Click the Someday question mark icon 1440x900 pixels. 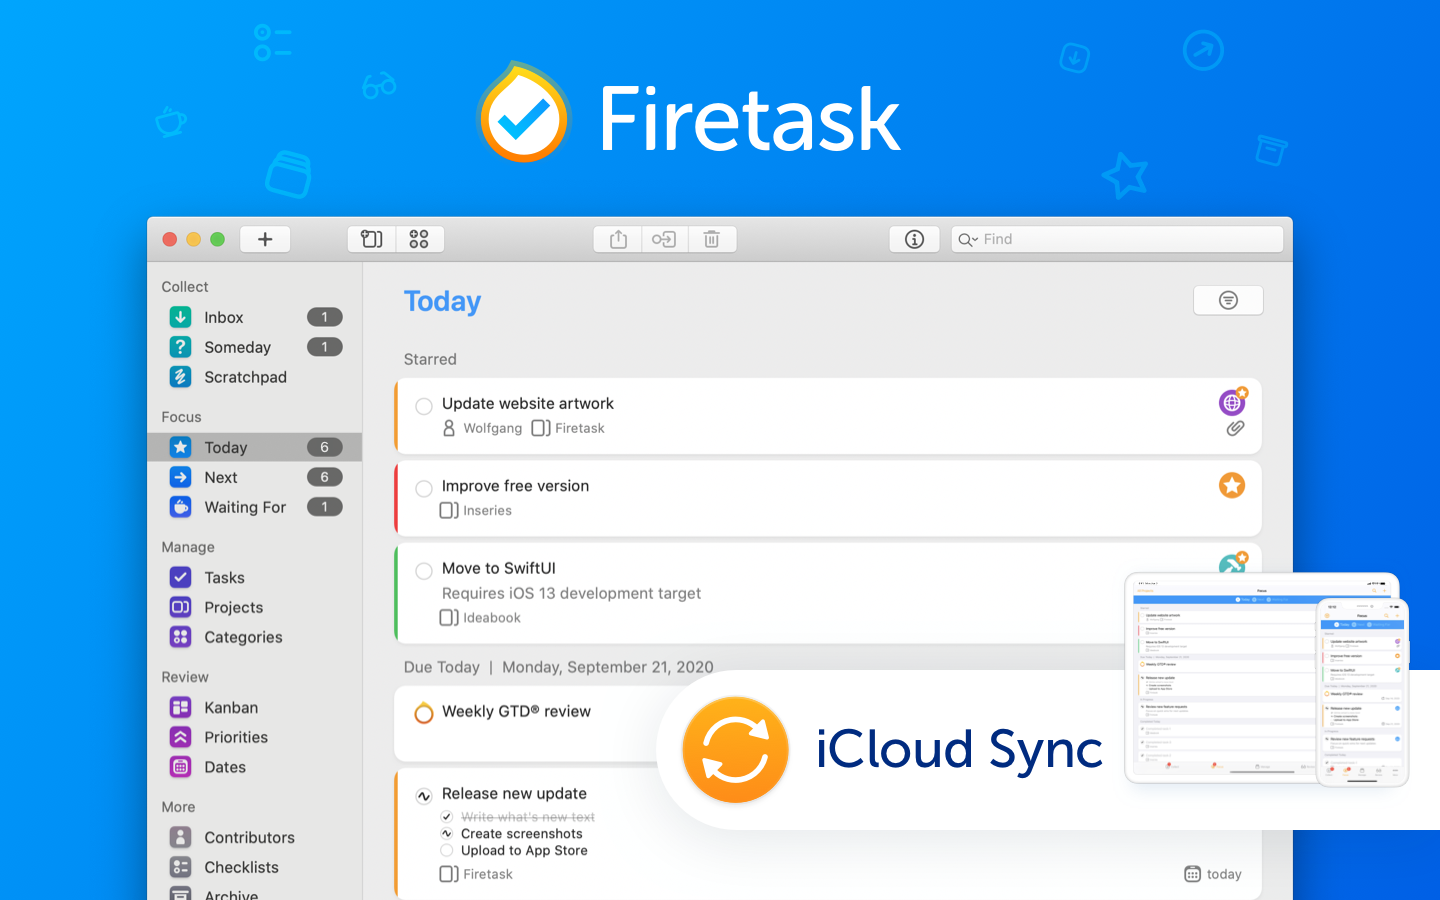[x=180, y=347]
